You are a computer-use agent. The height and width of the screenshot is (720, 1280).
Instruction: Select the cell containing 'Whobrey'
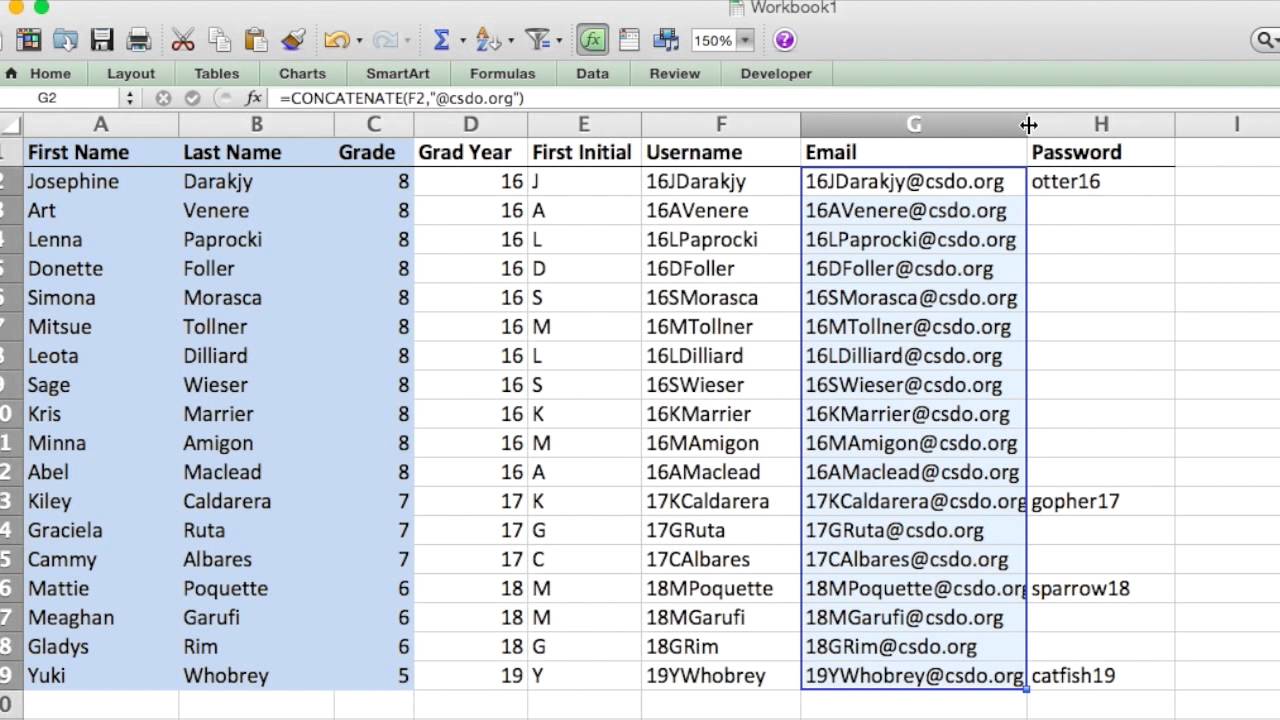257,675
